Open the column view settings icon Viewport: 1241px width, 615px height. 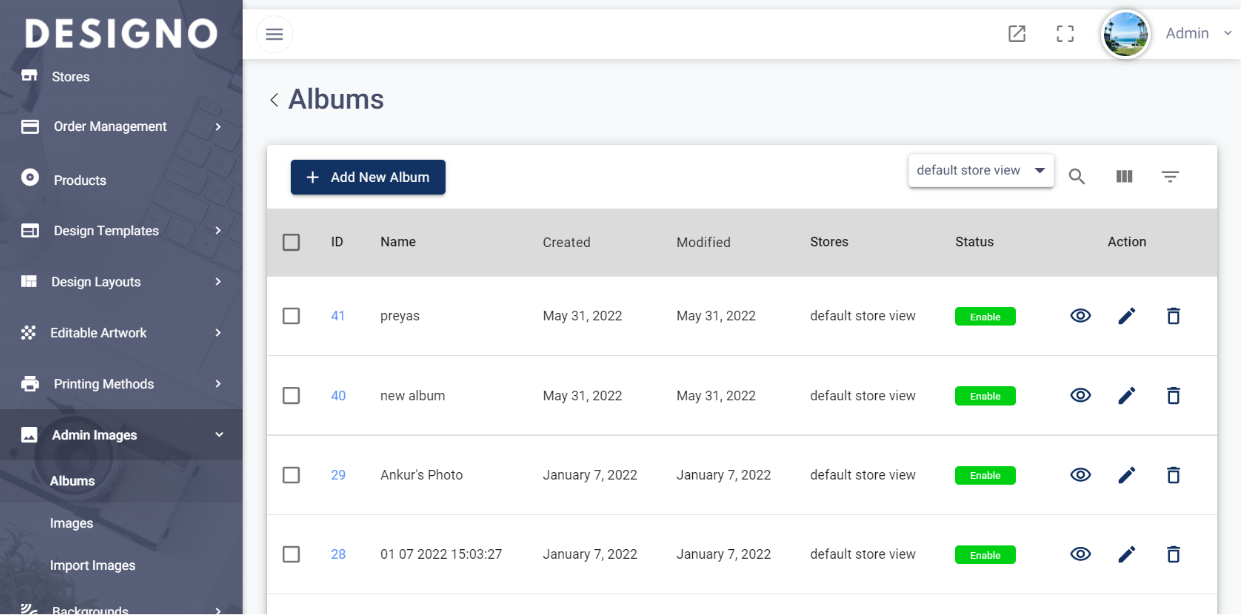1124,177
